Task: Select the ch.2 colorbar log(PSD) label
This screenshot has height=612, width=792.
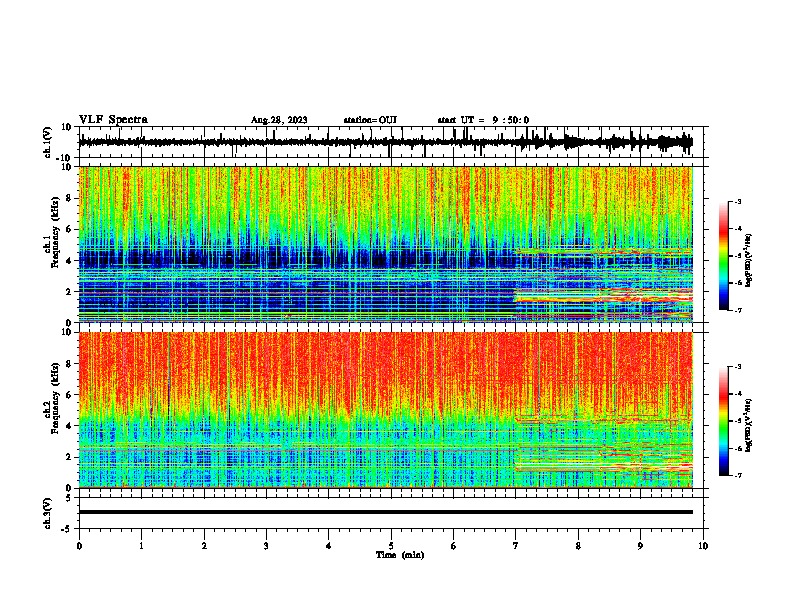Action: coord(749,425)
